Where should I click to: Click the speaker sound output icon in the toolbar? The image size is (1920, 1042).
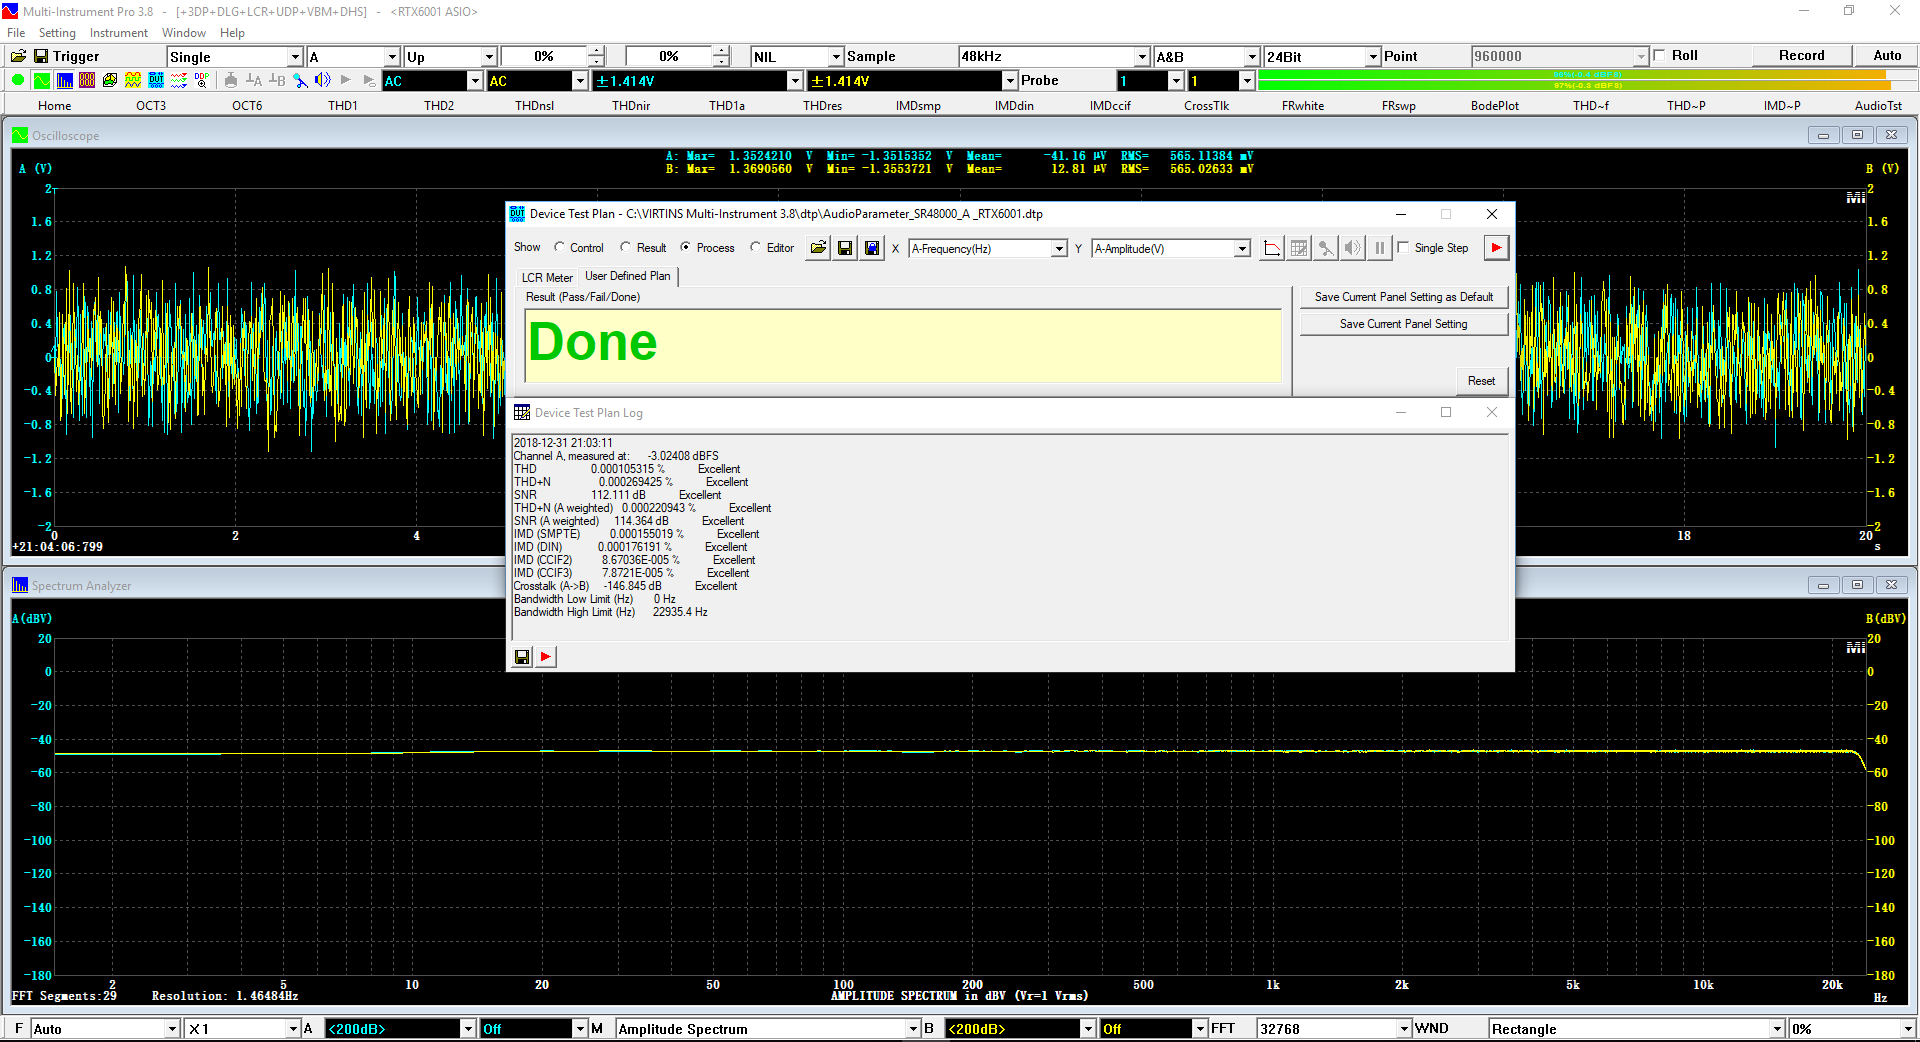323,80
